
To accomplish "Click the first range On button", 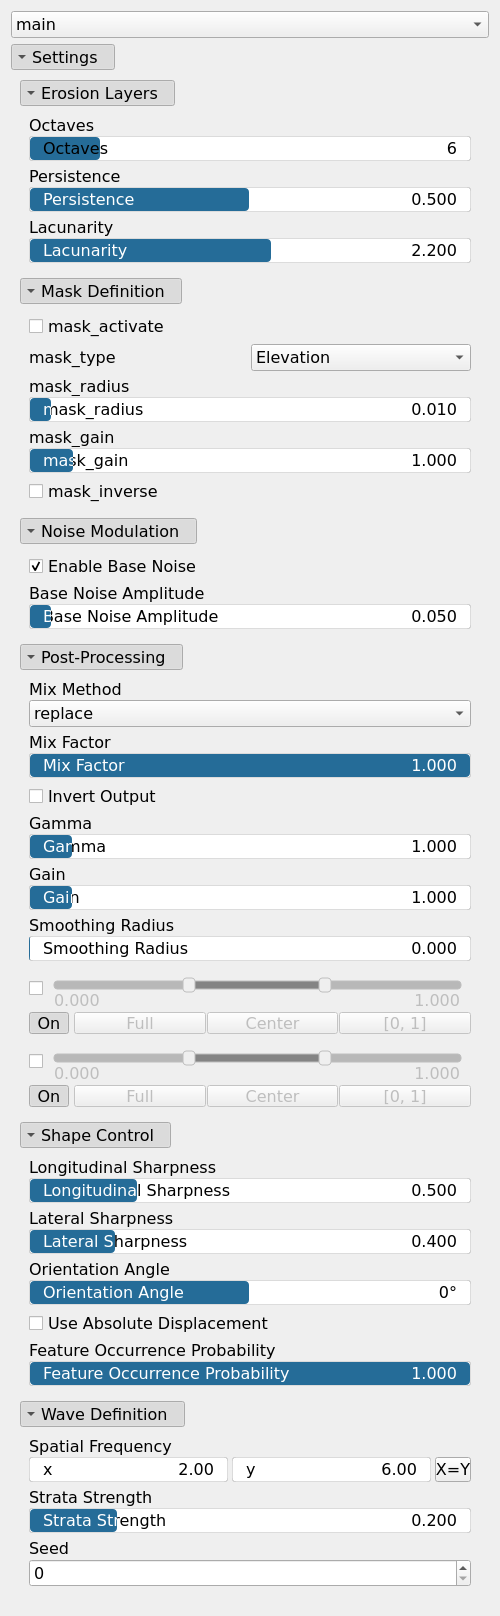I will (49, 1023).
